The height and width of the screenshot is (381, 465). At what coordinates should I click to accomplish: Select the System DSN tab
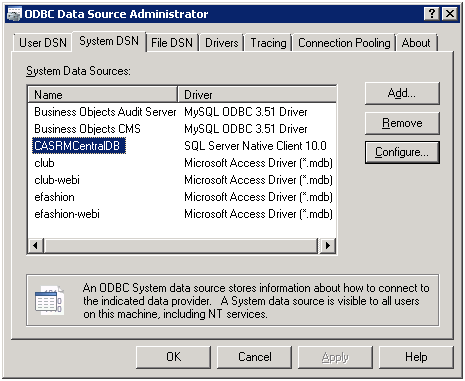(109, 41)
